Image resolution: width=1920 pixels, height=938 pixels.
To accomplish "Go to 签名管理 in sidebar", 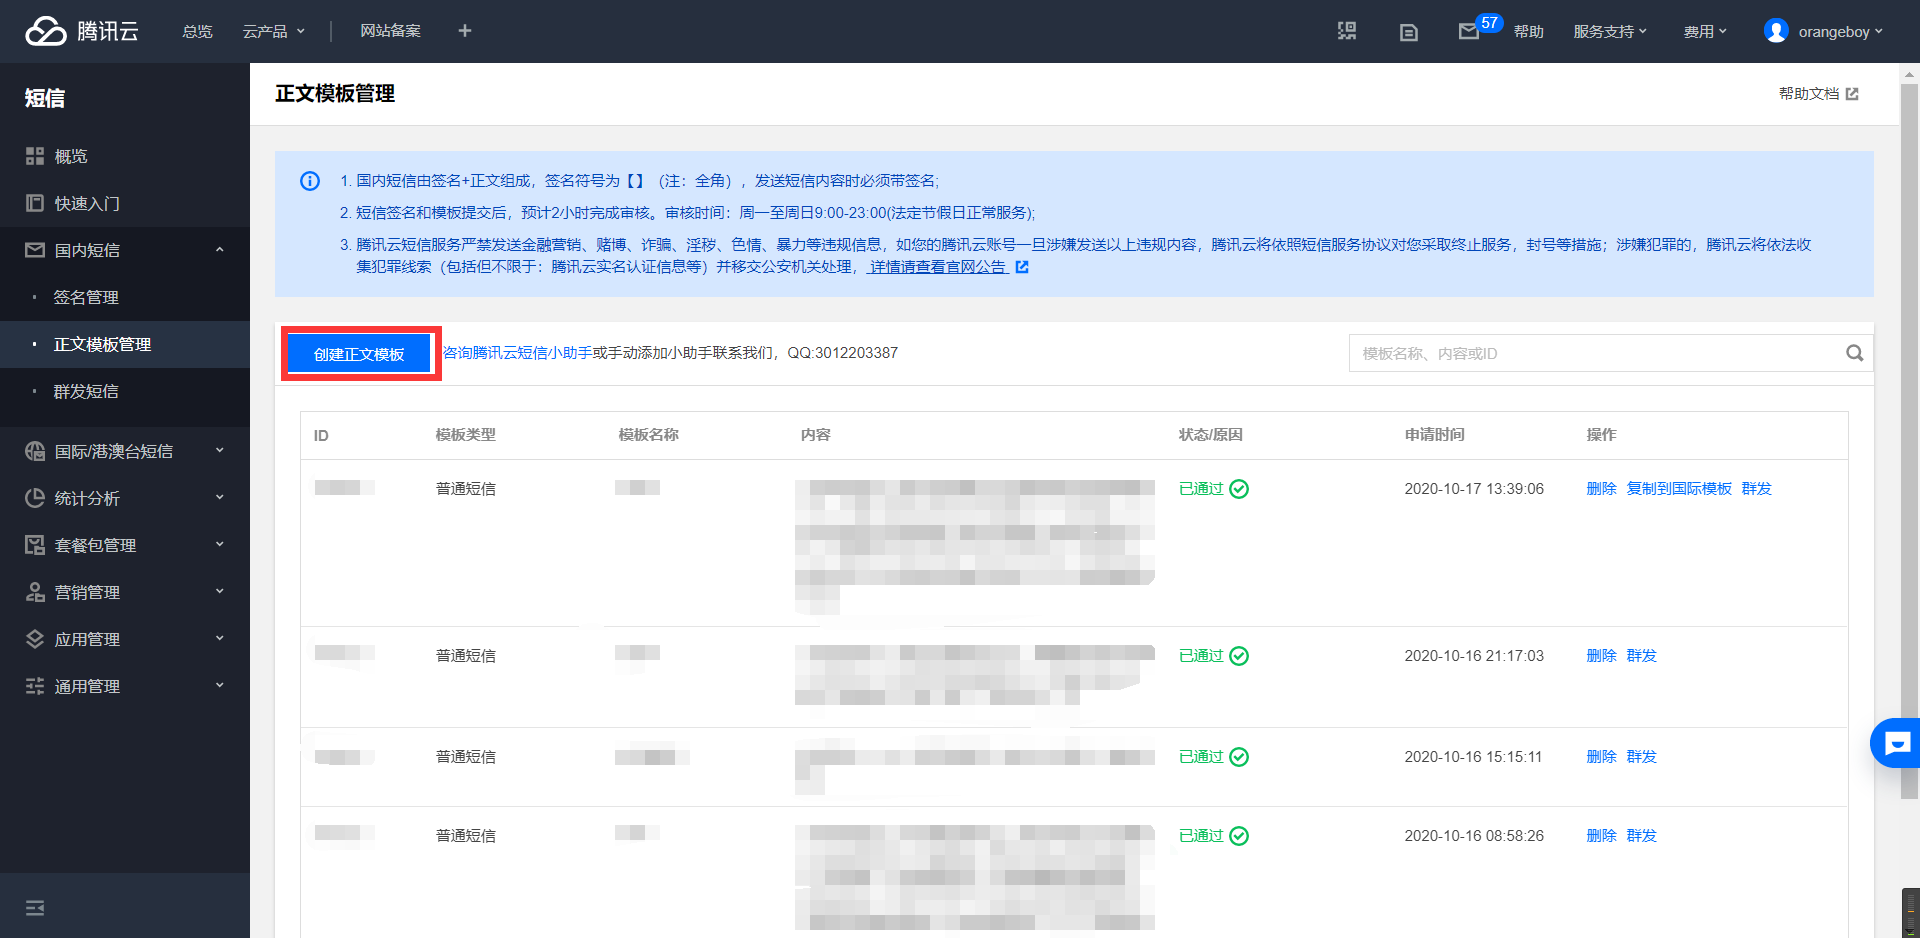I will coord(86,297).
